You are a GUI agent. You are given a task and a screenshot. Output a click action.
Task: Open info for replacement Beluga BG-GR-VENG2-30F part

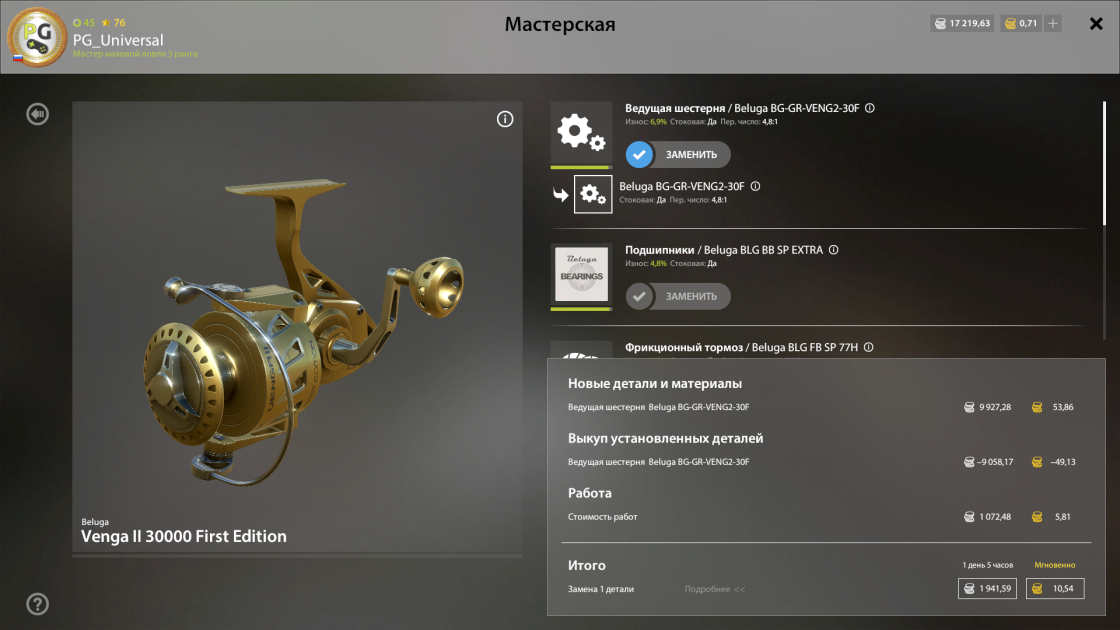coord(756,186)
